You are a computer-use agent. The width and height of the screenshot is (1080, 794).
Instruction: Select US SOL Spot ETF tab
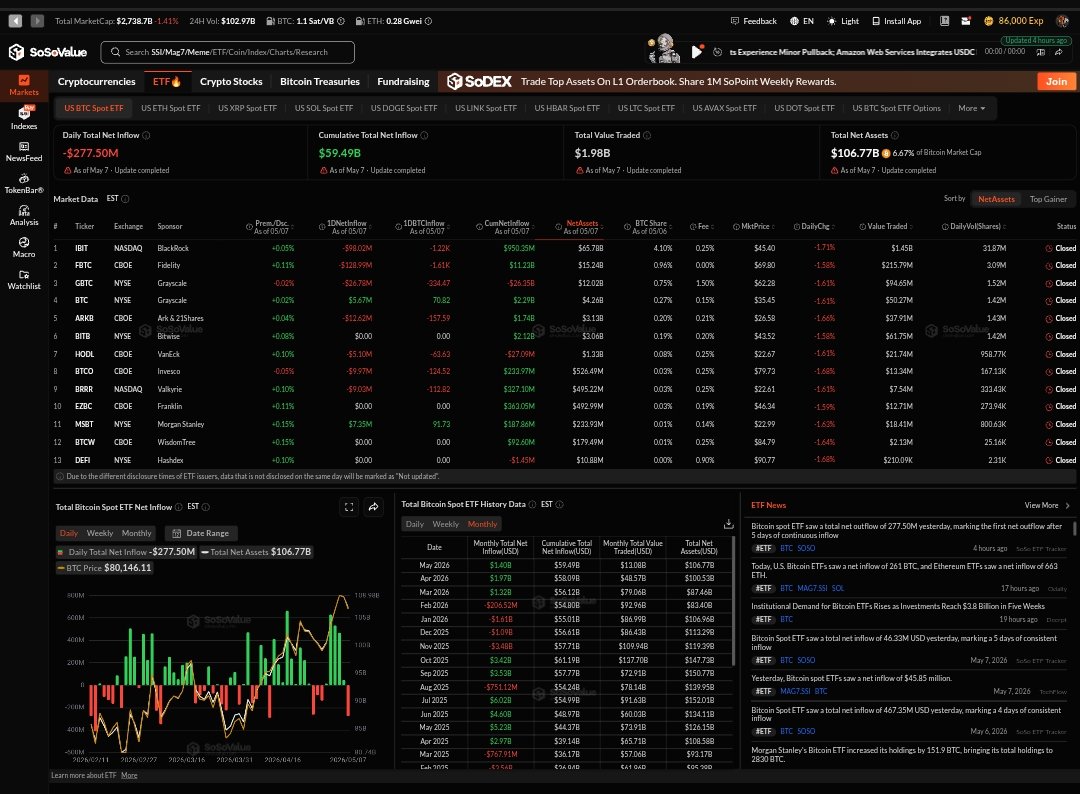pos(324,108)
